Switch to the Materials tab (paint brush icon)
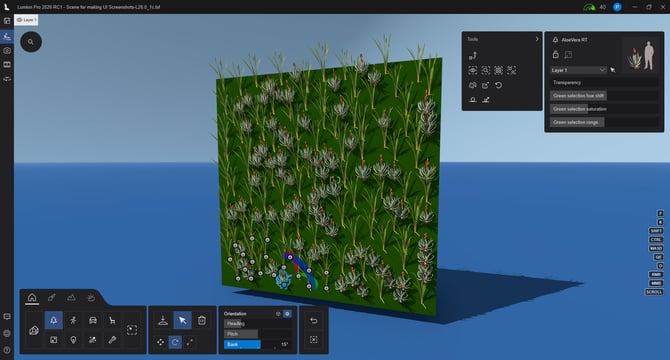Image resolution: width=670 pixels, height=360 pixels. [52, 297]
